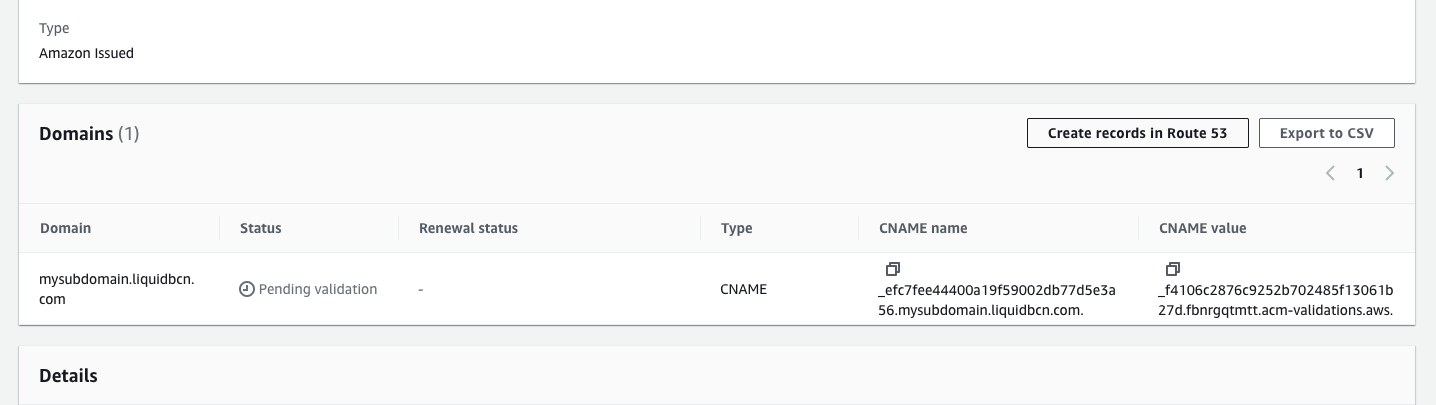Click the Domain column header

(x=65, y=228)
